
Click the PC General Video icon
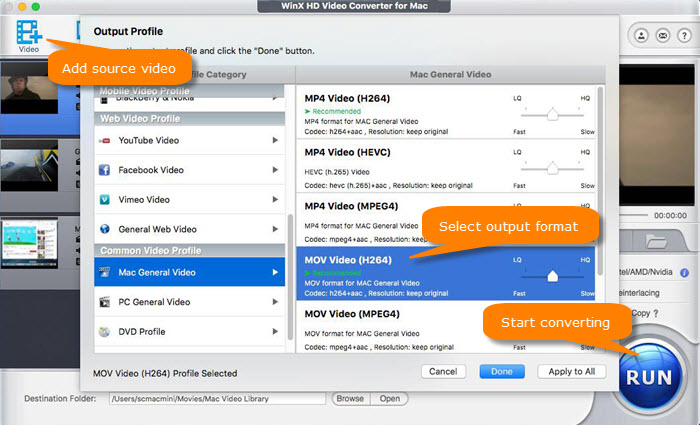coord(104,302)
